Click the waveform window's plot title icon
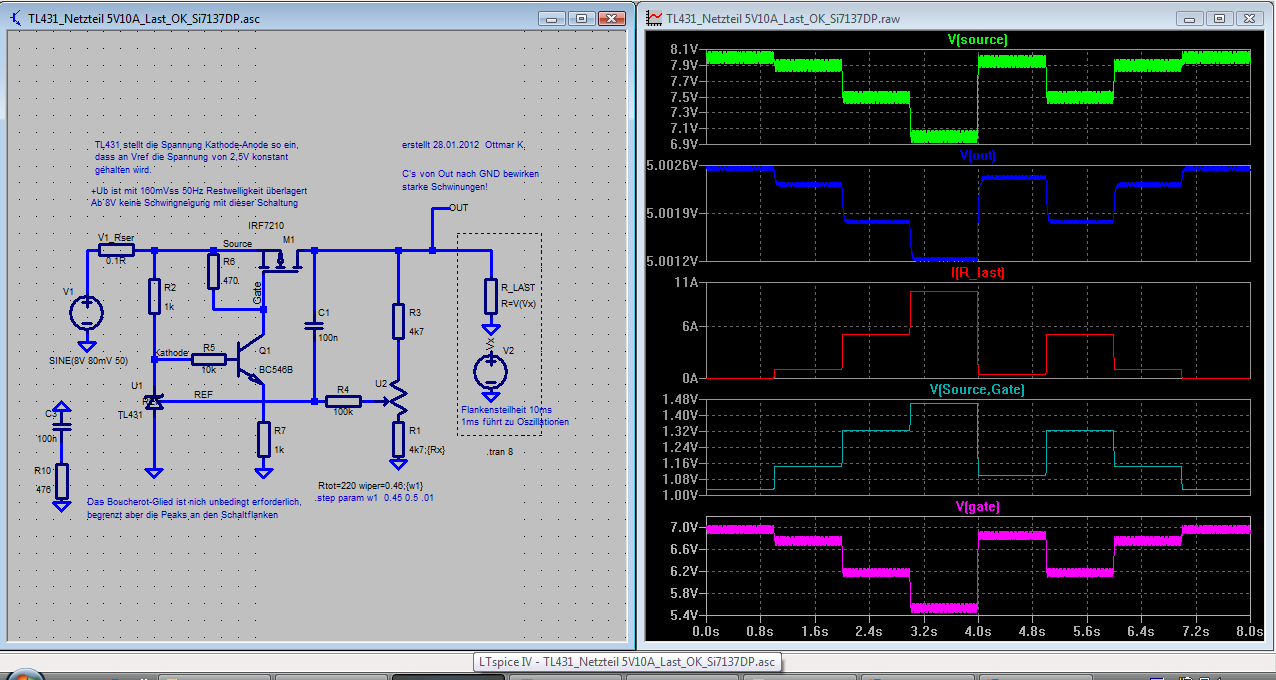This screenshot has height=680, width=1276. pos(655,18)
